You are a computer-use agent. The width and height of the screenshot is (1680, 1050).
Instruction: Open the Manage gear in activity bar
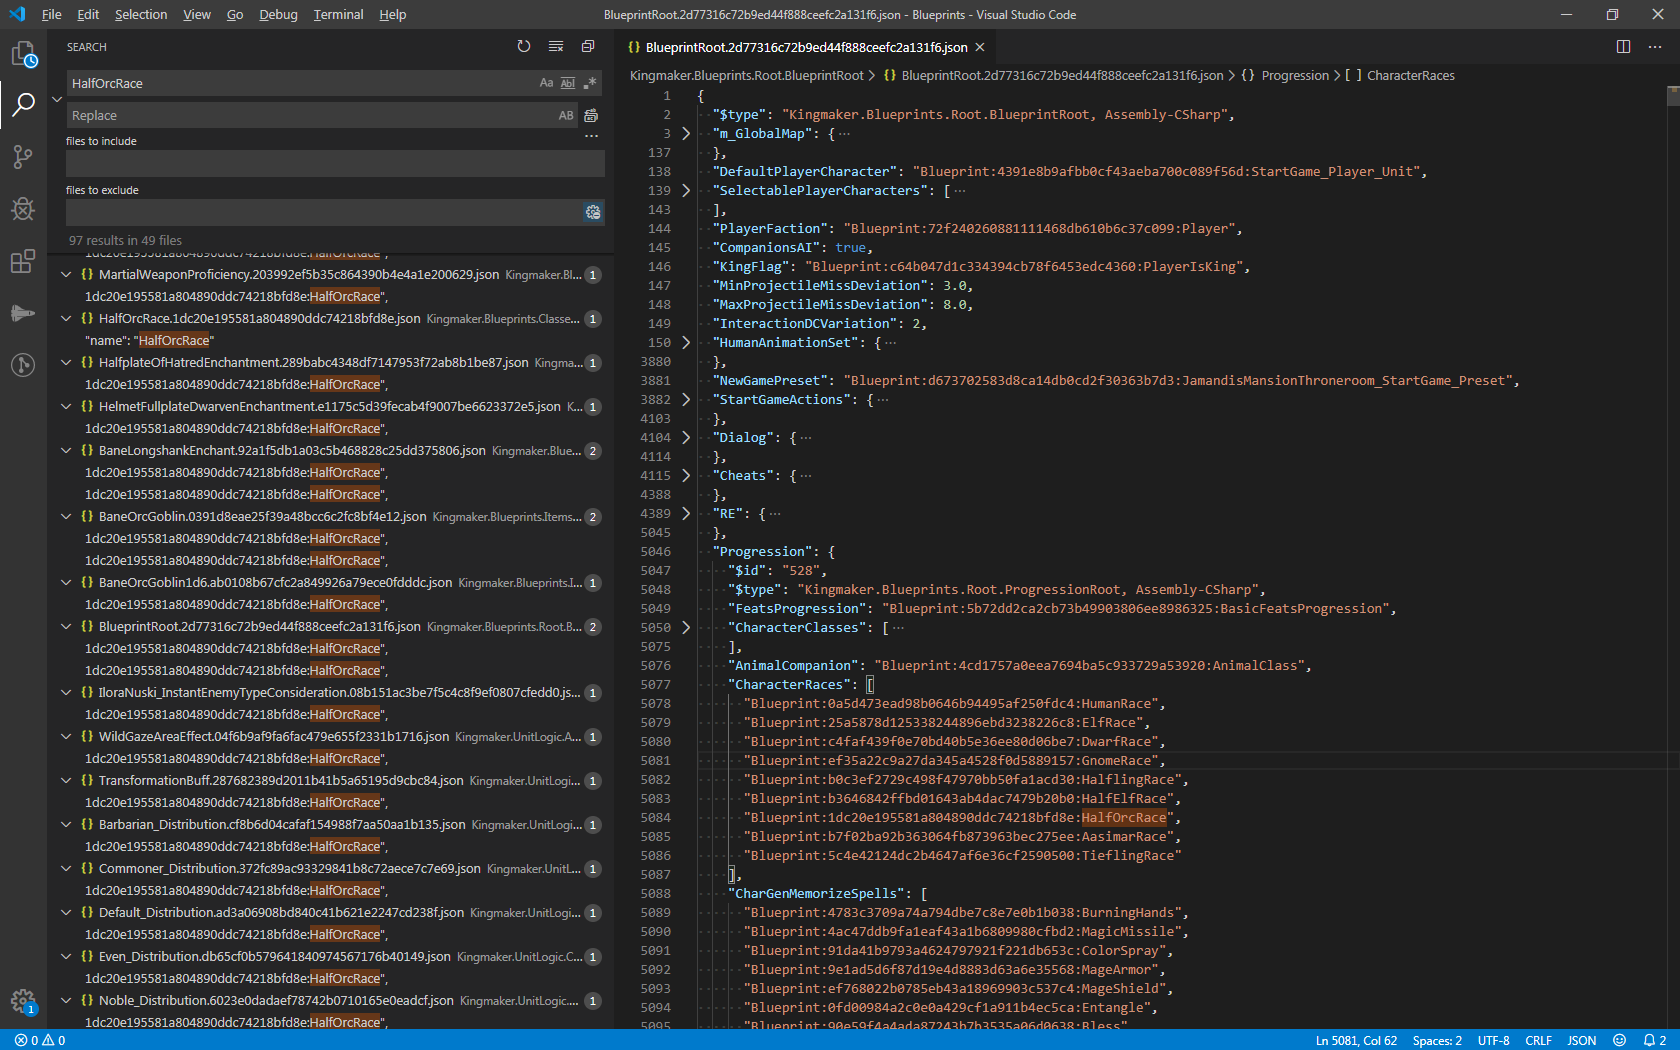point(23,1001)
